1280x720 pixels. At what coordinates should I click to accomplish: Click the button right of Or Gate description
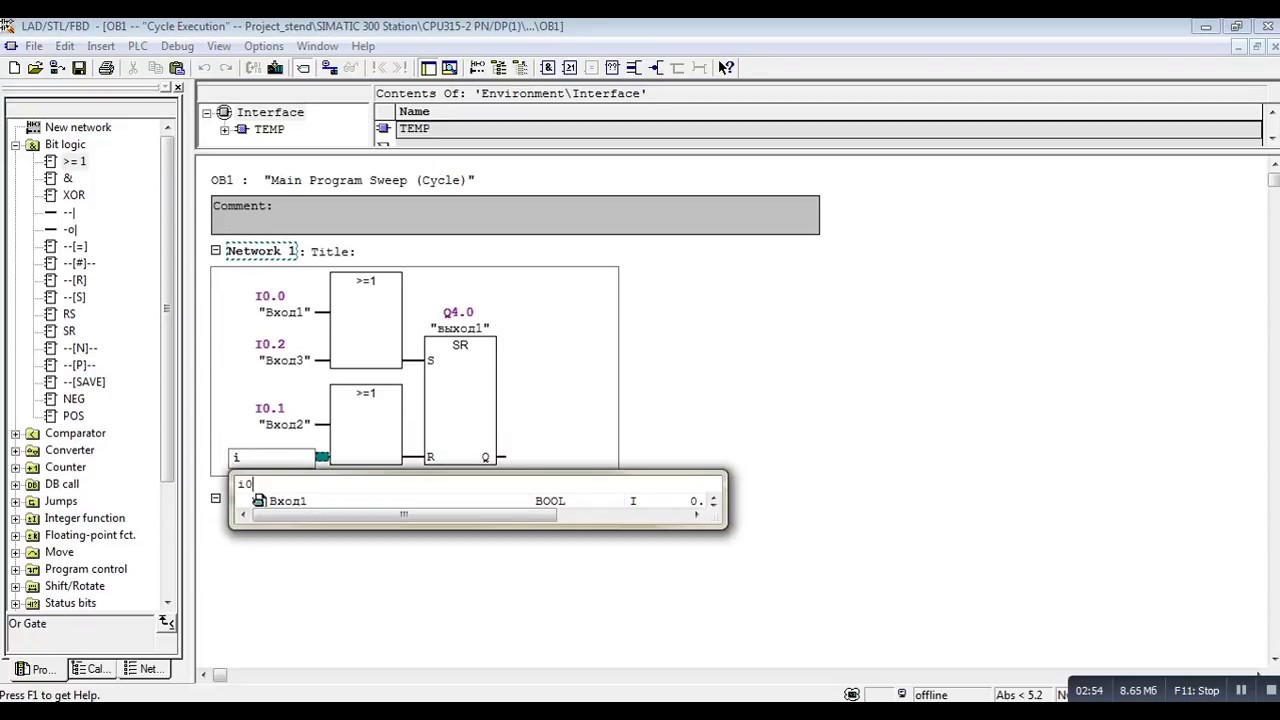167,623
